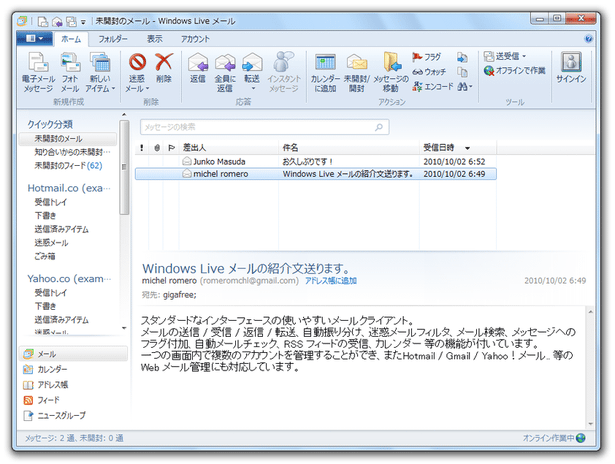615x464 pixels.
Task: Switch to the 表示 tab
Action: [155, 39]
